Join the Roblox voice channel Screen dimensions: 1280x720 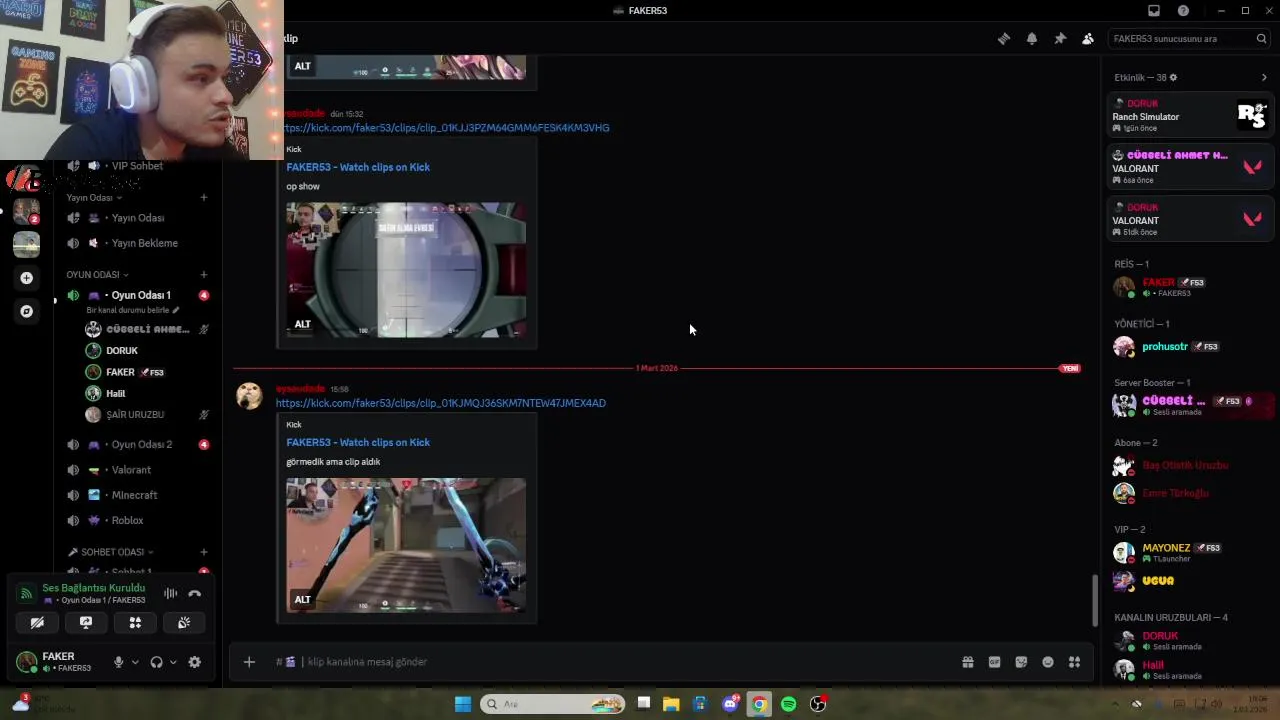(x=137, y=521)
